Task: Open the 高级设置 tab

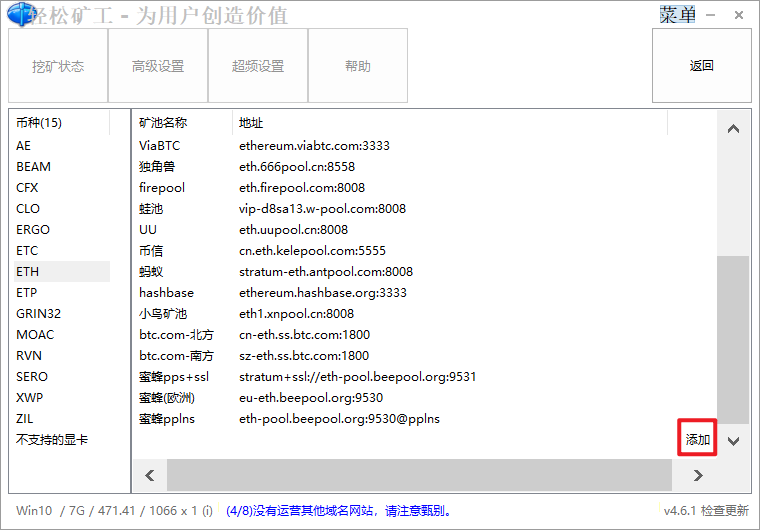Action: click(x=158, y=66)
